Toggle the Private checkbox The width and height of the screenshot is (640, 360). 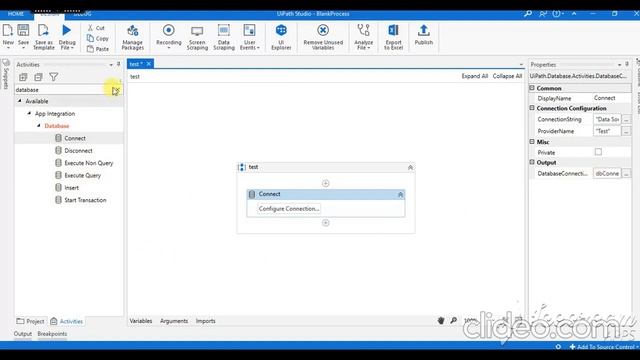coord(598,152)
